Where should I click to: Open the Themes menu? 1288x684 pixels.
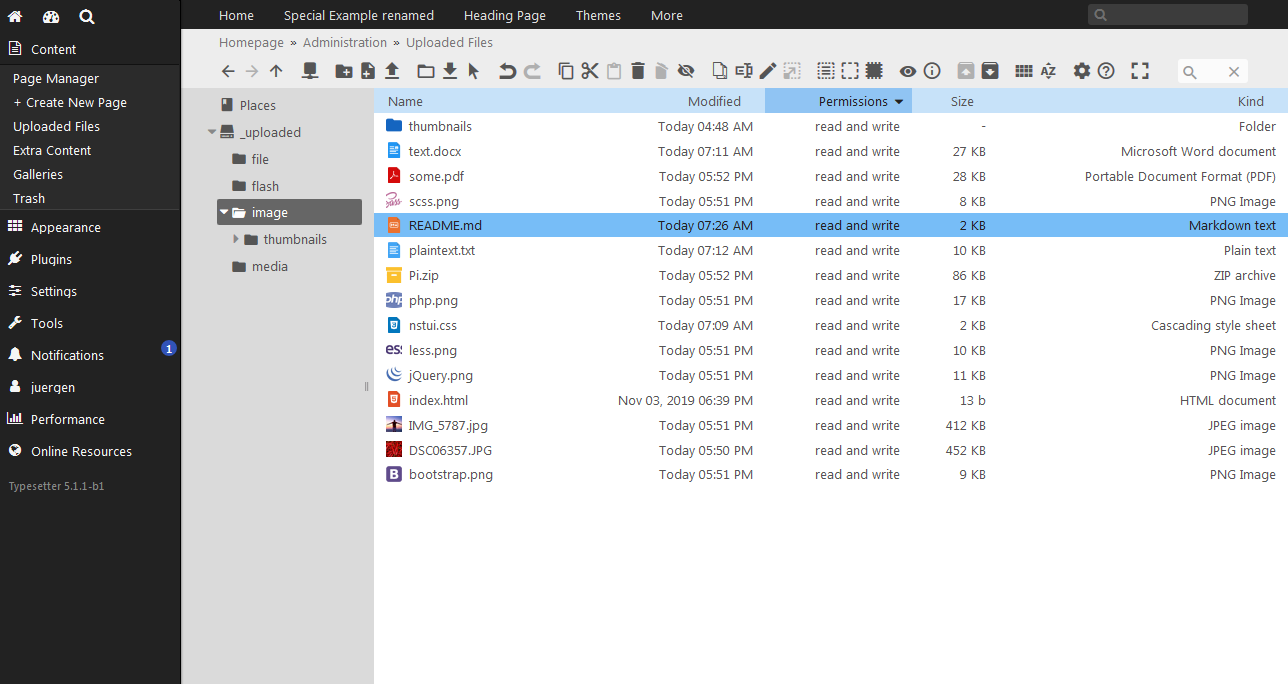coord(597,15)
